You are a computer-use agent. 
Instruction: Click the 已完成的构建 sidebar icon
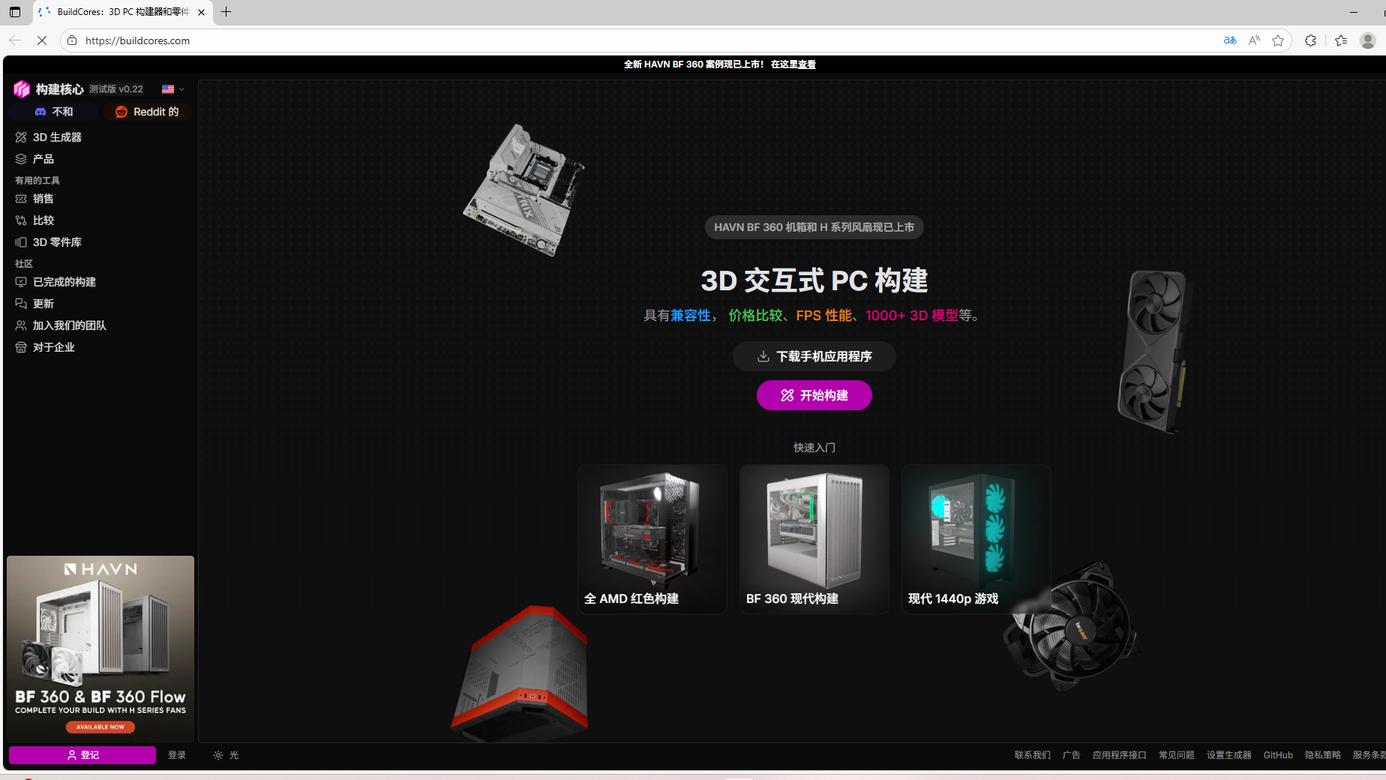coord(21,282)
